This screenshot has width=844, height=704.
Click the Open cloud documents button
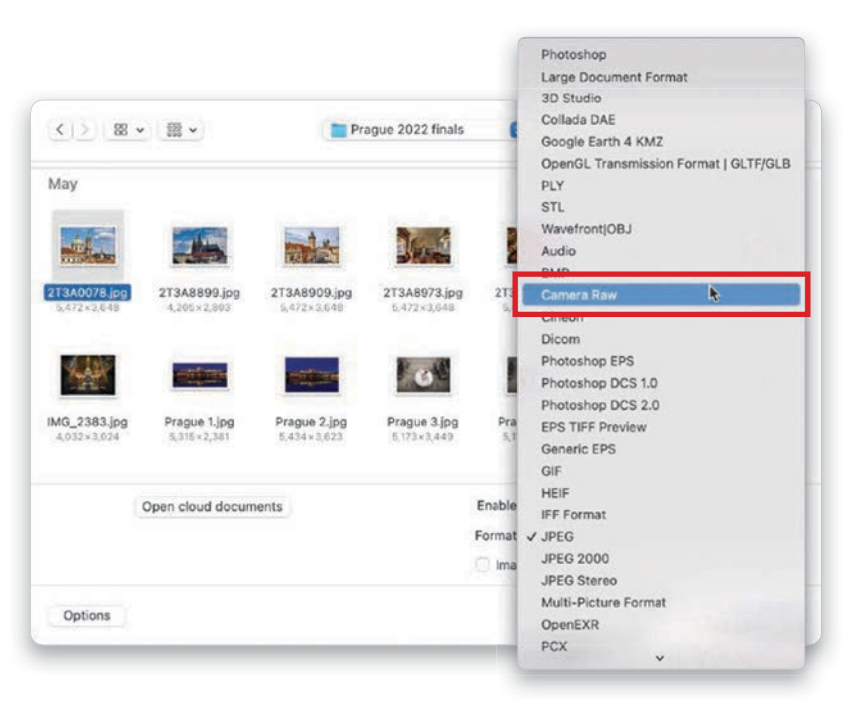[212, 507]
